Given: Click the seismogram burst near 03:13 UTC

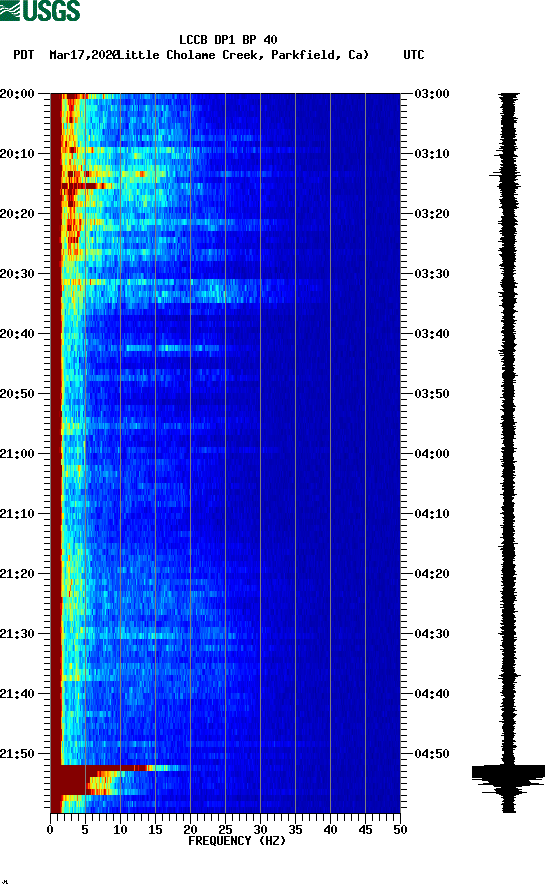Looking at the screenshot, I should pos(506,175).
